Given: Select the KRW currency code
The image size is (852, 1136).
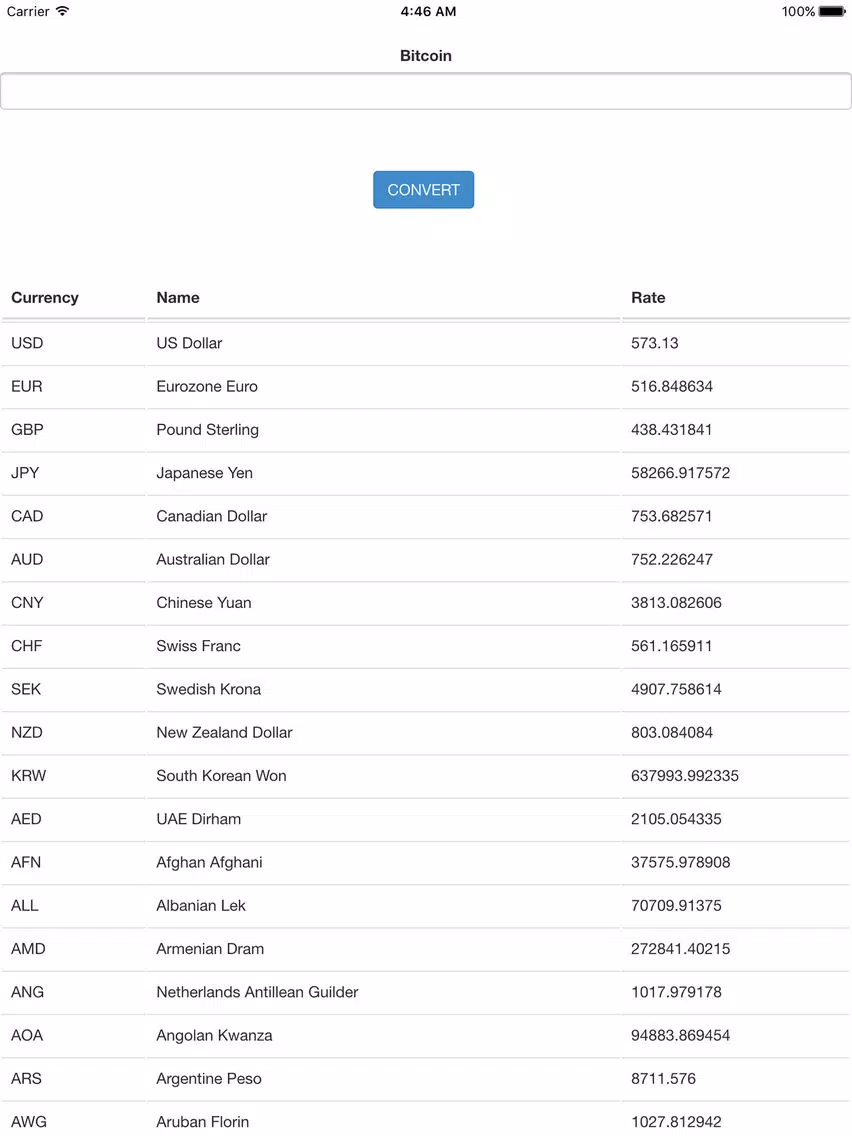Looking at the screenshot, I should 28,776.
